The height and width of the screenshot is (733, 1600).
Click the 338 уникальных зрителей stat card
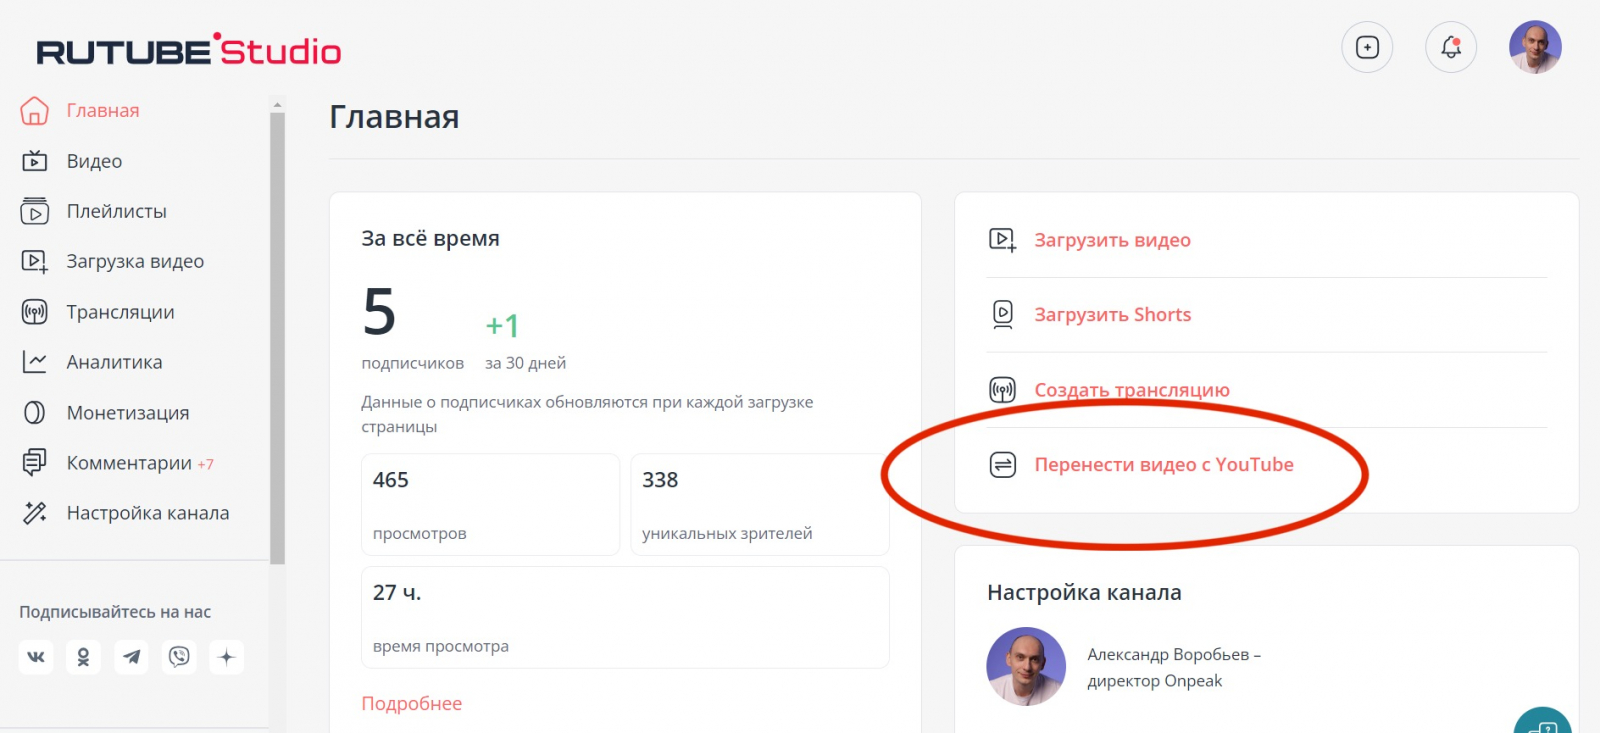pyautogui.click(x=760, y=505)
